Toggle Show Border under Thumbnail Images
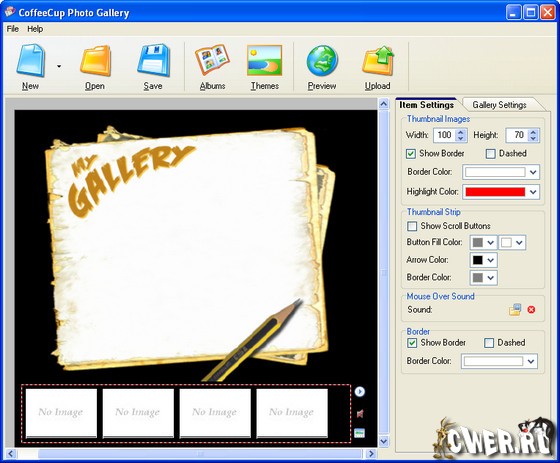 411,154
